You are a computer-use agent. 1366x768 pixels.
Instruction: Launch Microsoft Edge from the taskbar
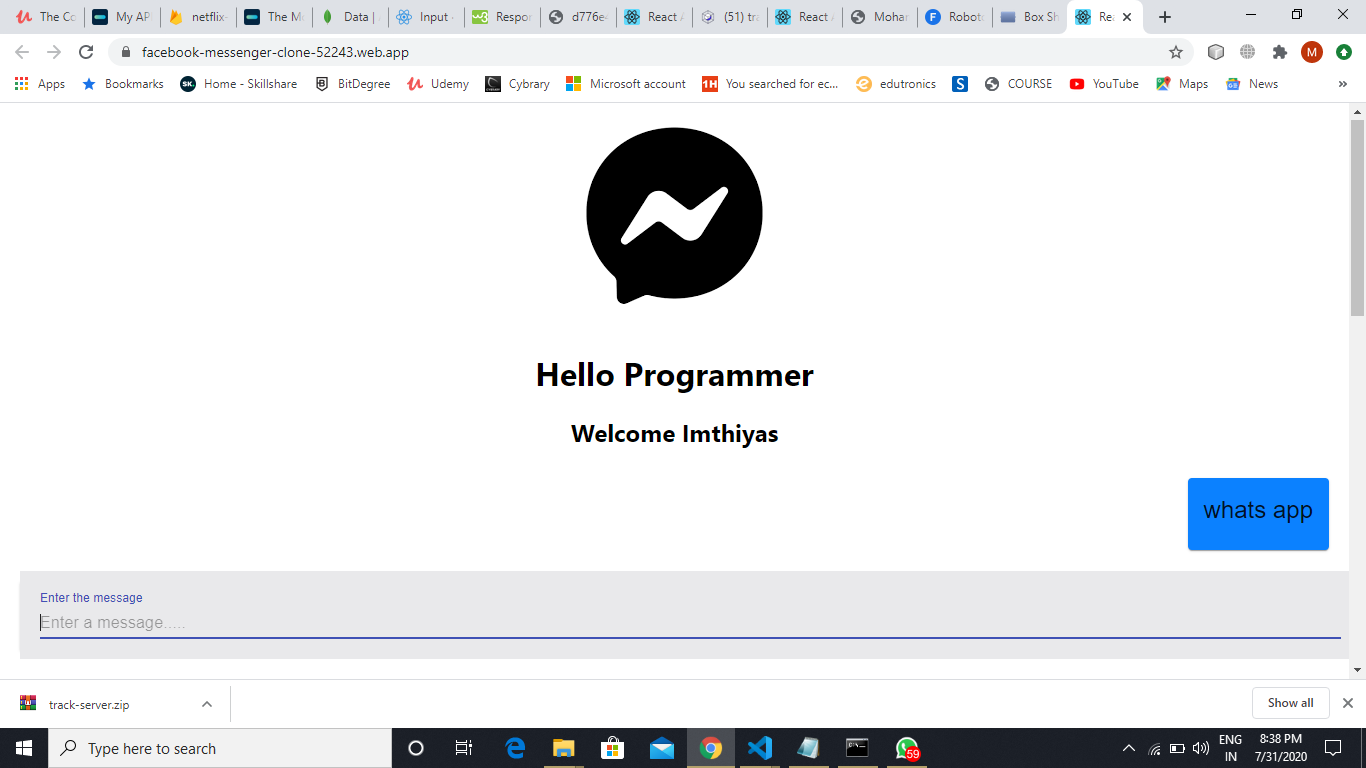(x=516, y=748)
